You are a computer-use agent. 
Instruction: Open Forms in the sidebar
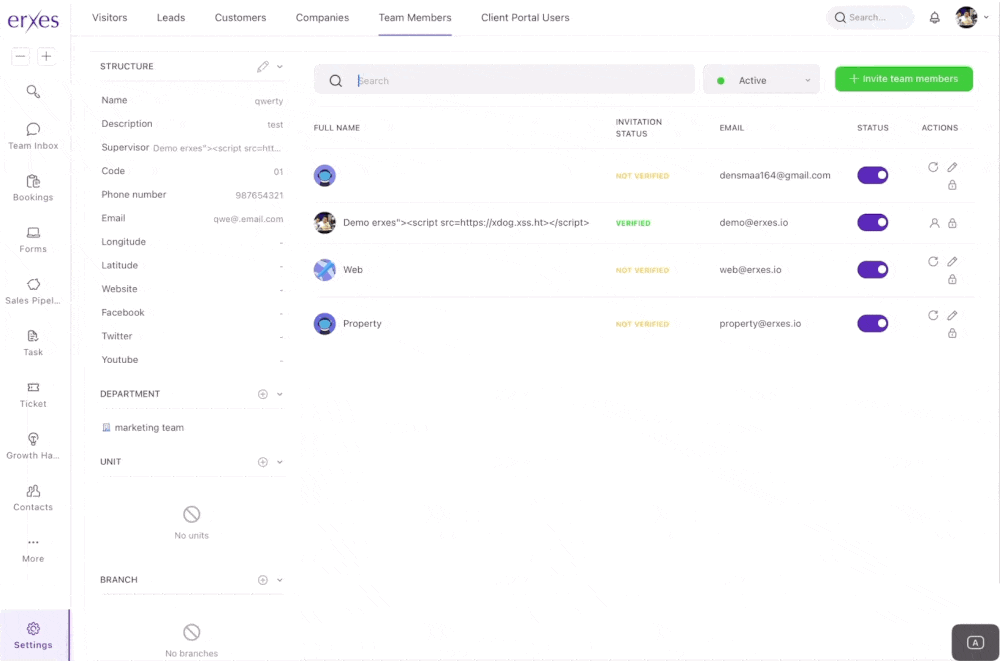click(33, 240)
